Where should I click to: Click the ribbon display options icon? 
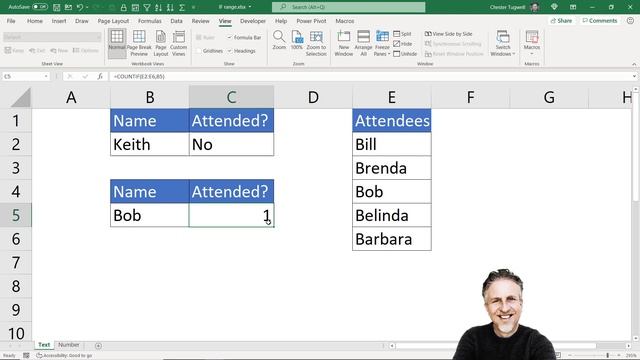click(573, 7)
